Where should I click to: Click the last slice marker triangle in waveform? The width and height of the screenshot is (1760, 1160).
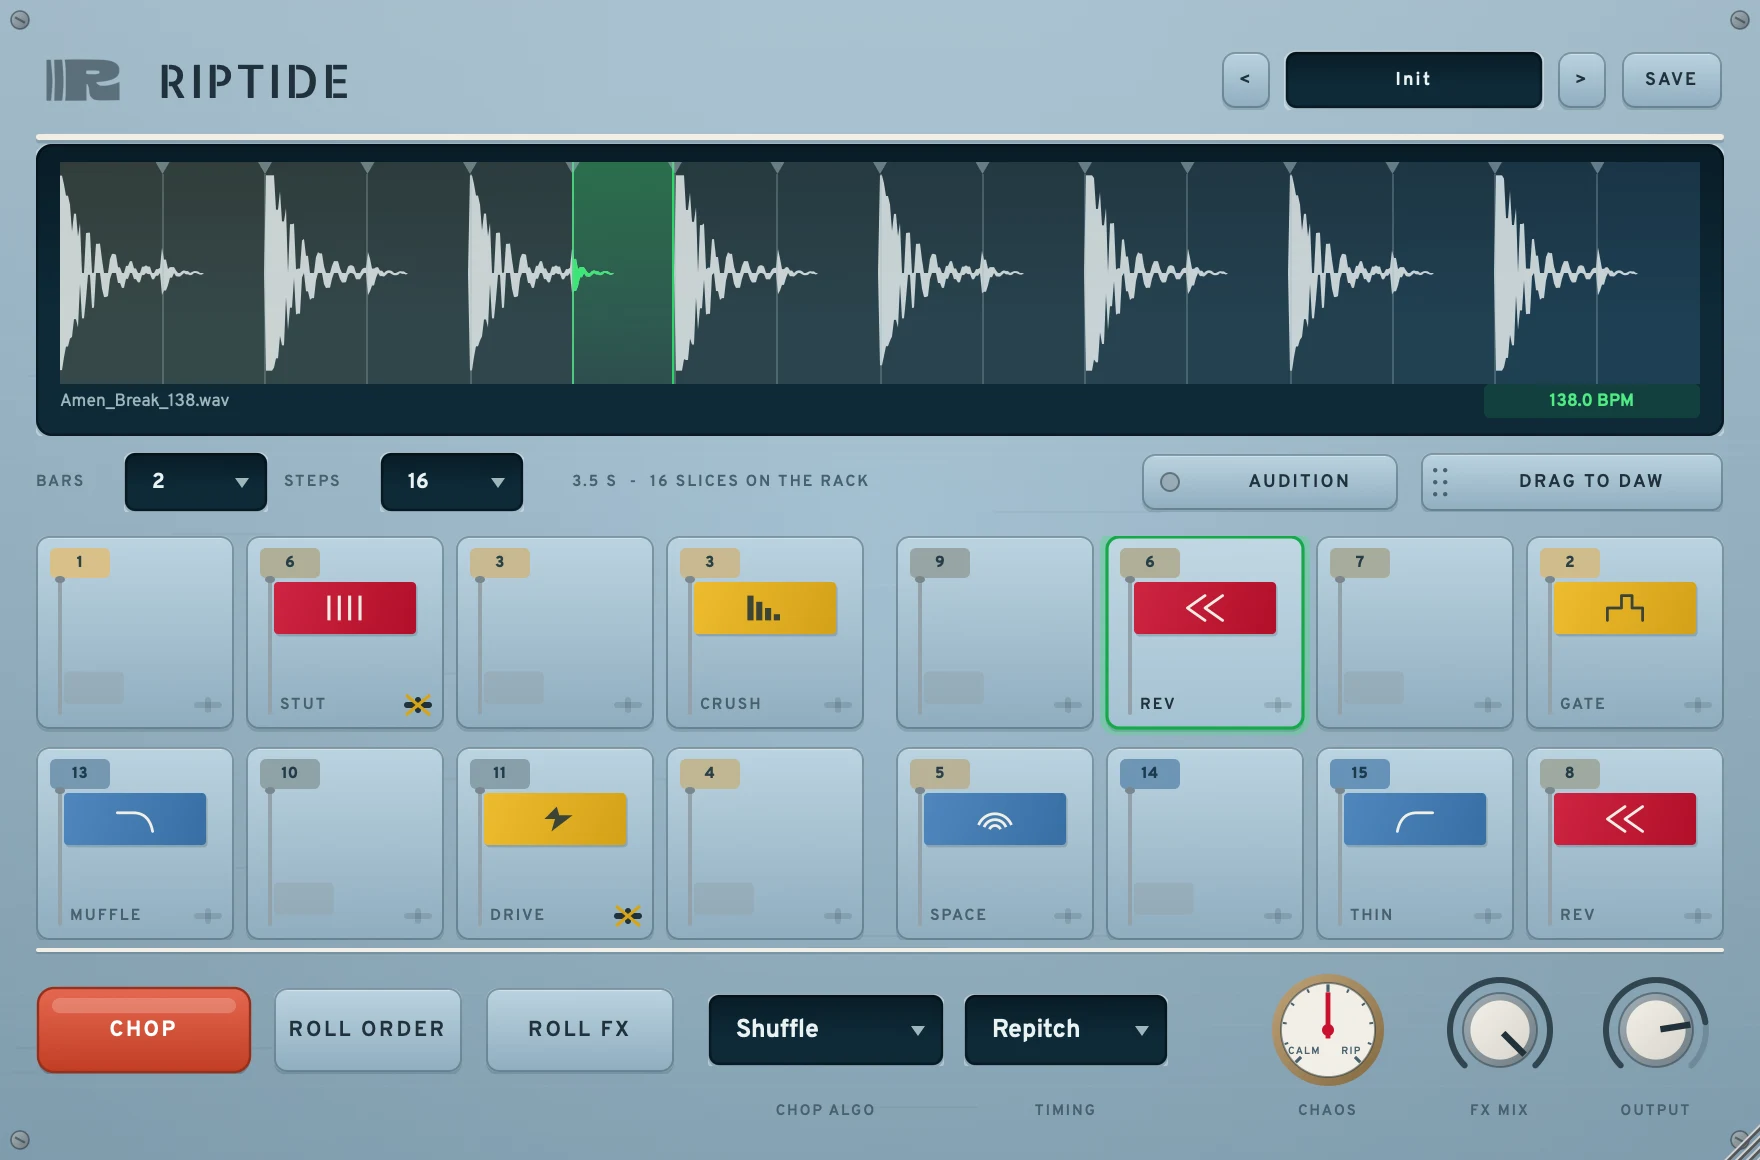(1597, 168)
